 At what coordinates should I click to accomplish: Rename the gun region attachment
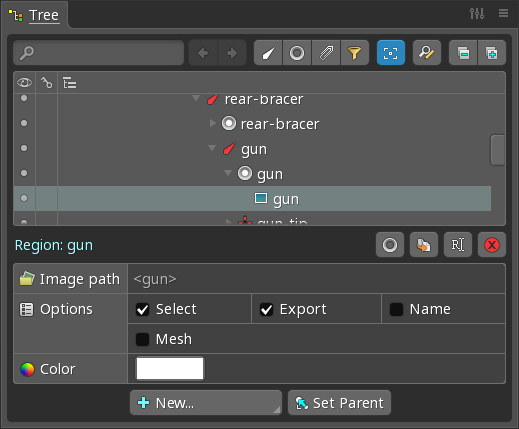458,245
